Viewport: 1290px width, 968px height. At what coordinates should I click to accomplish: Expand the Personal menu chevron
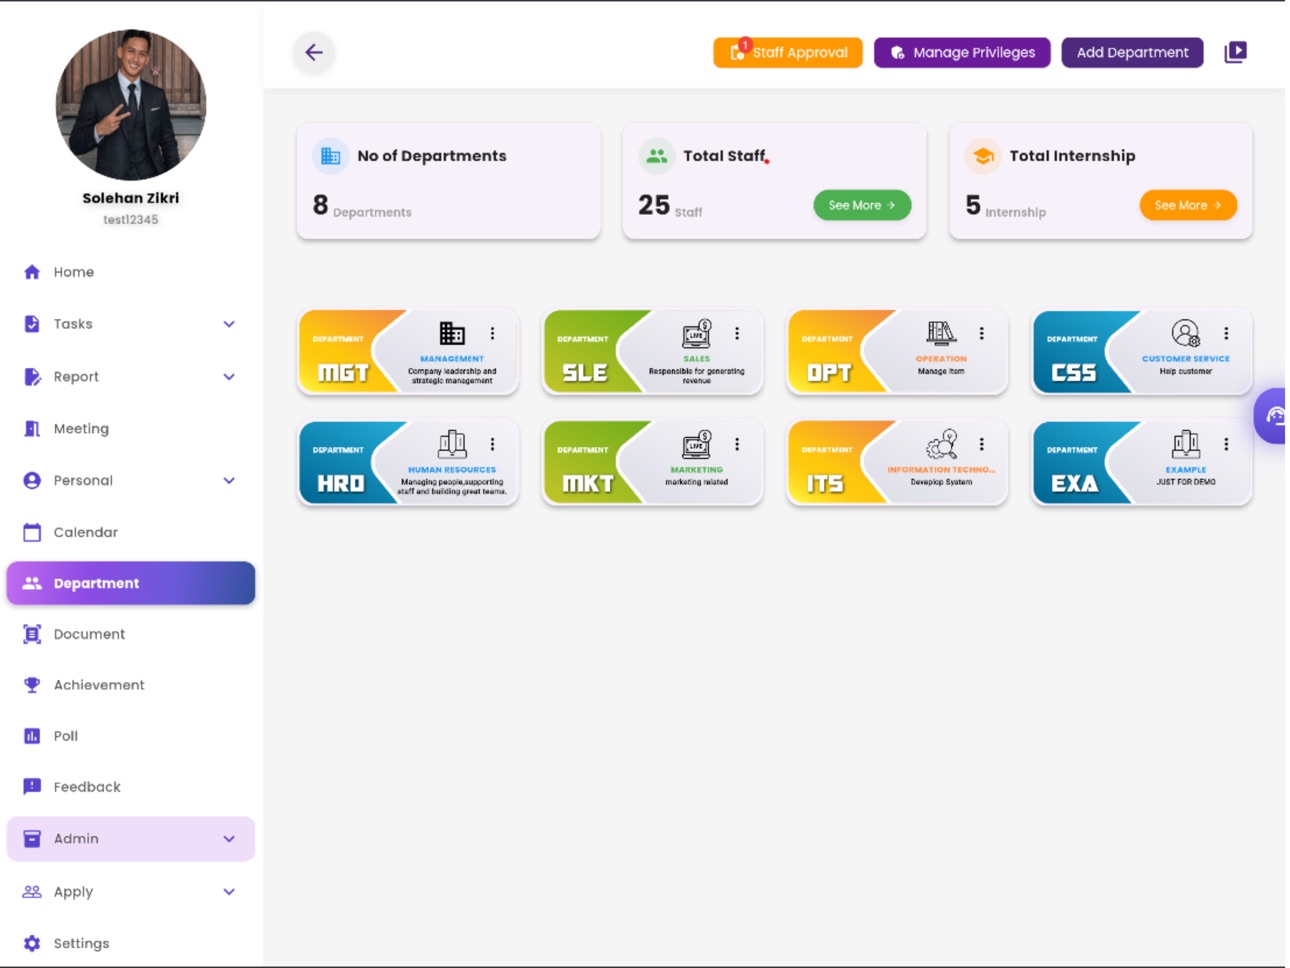pyautogui.click(x=229, y=481)
